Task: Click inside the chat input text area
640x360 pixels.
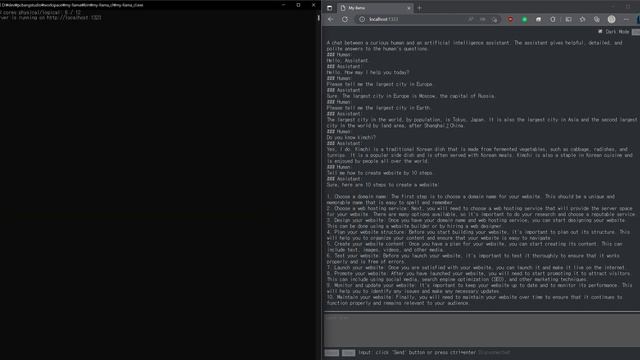Action: [482, 330]
